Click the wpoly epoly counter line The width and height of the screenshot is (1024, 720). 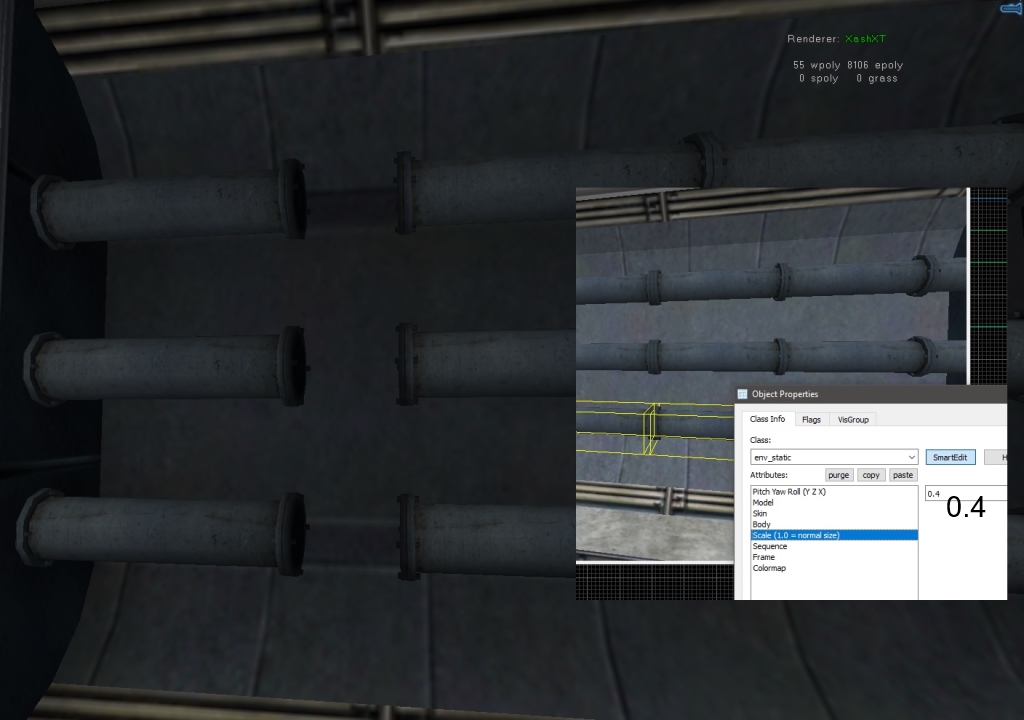pos(848,65)
